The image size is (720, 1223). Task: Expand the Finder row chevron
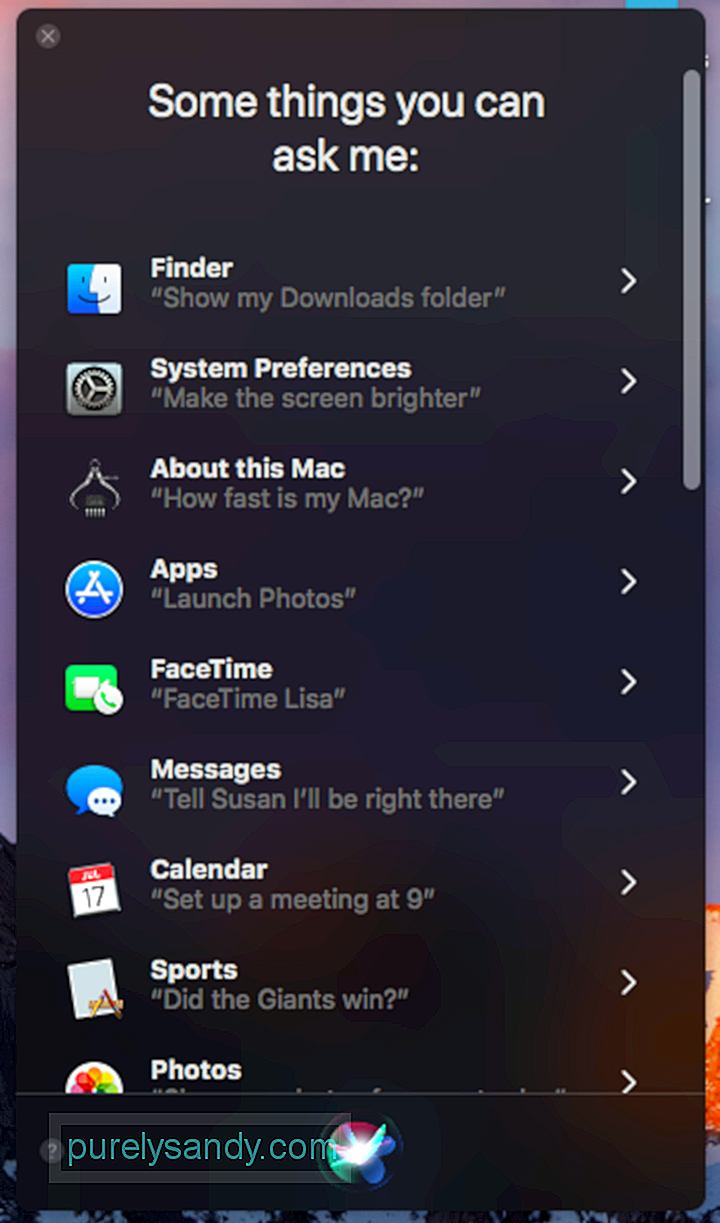(x=628, y=281)
